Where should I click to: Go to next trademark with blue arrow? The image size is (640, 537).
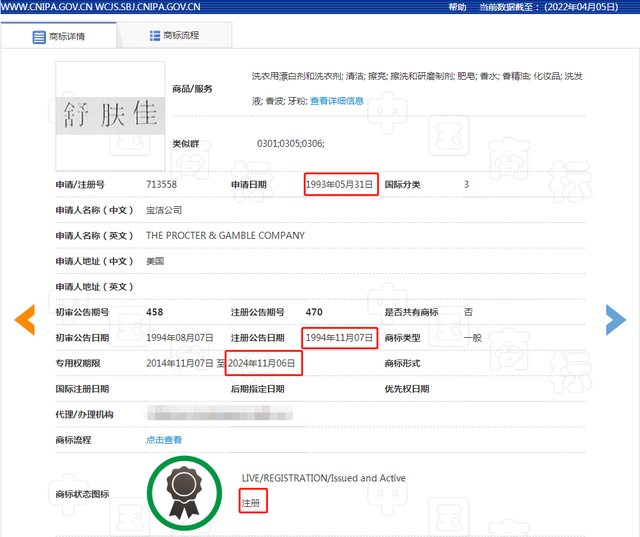tap(616, 320)
